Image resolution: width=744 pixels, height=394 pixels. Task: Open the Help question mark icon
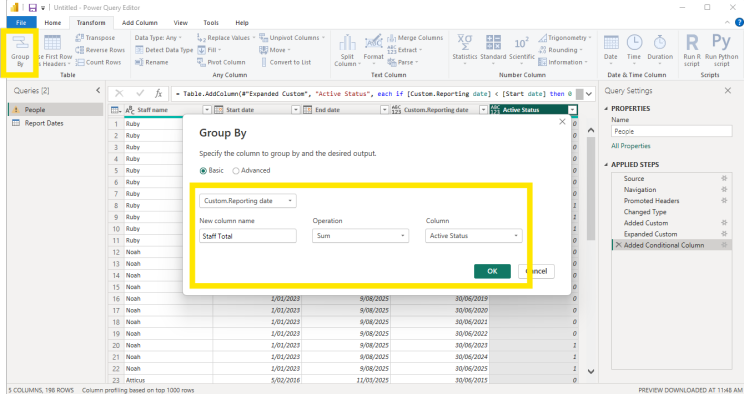click(739, 22)
